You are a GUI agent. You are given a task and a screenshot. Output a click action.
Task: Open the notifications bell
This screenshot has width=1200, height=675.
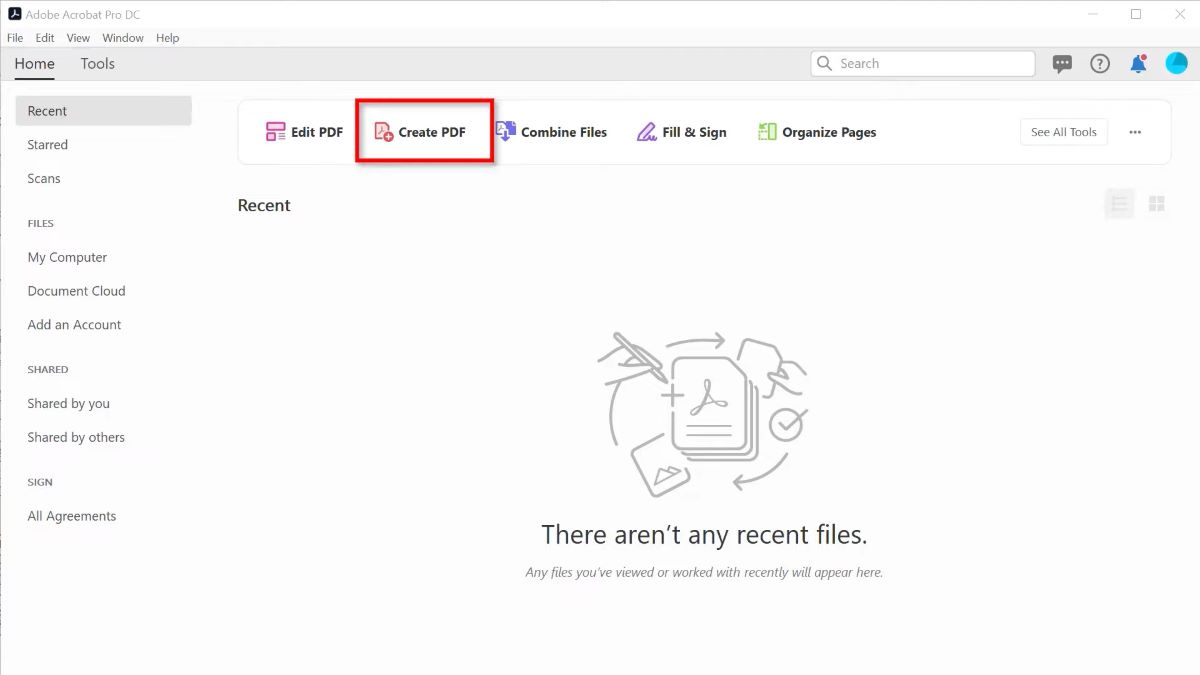1138,63
